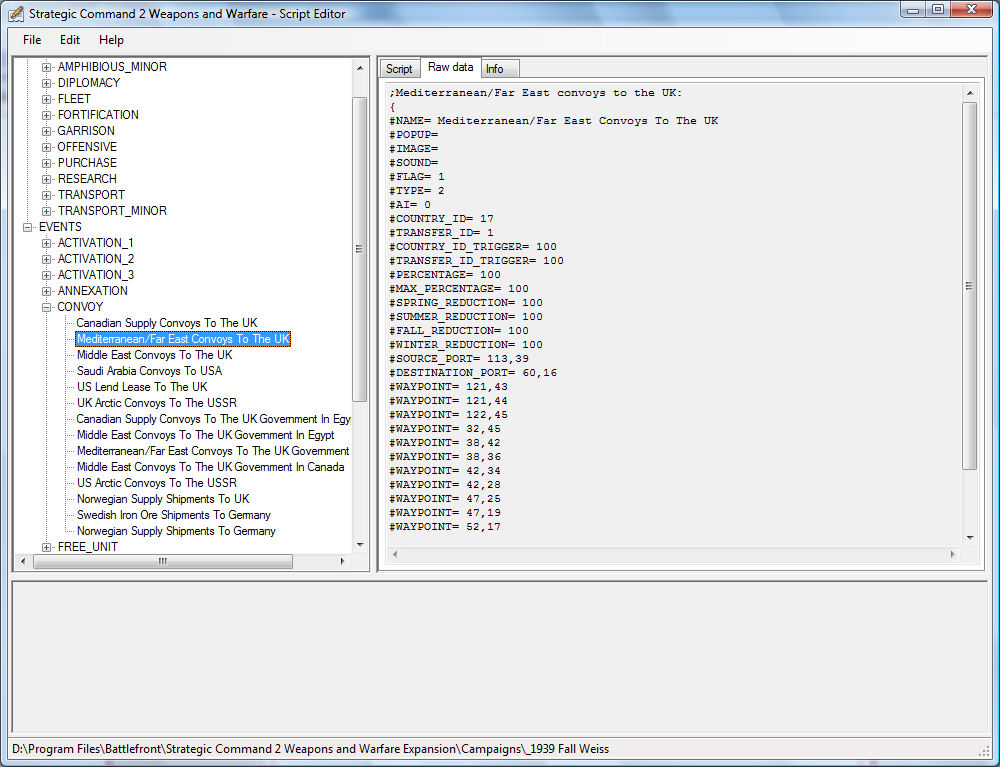Select UK Arctic Convoys To The USSR
Viewport: 1000px width, 767px height.
(x=156, y=403)
